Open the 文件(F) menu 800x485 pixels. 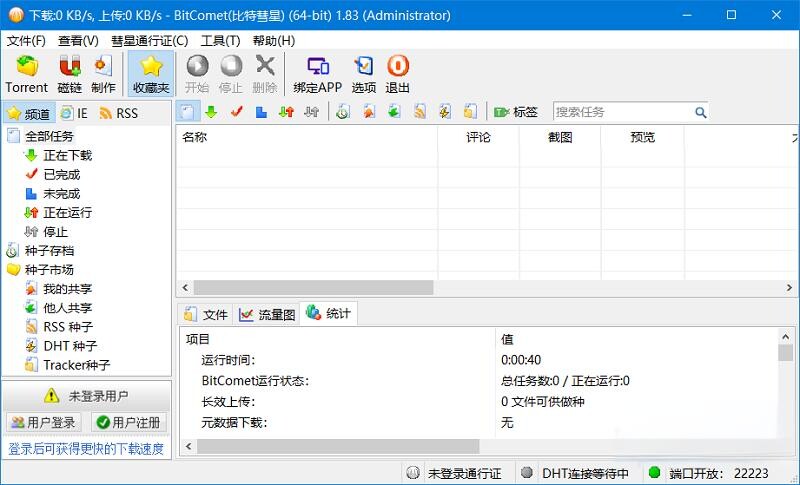coord(26,41)
